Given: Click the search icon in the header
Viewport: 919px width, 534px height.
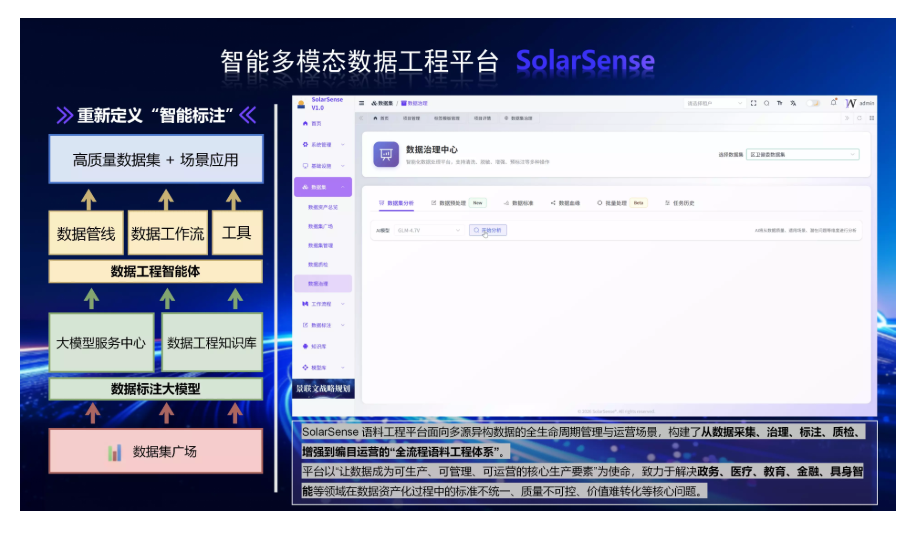Looking at the screenshot, I should (x=767, y=103).
